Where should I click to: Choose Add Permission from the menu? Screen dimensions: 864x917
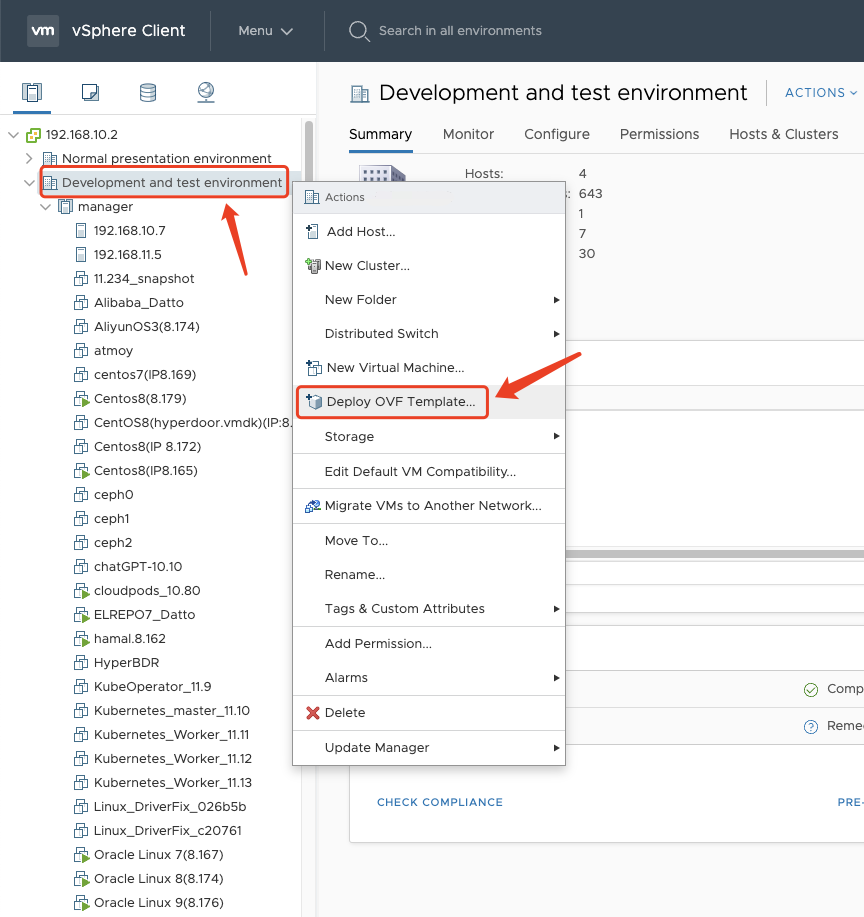429,643
